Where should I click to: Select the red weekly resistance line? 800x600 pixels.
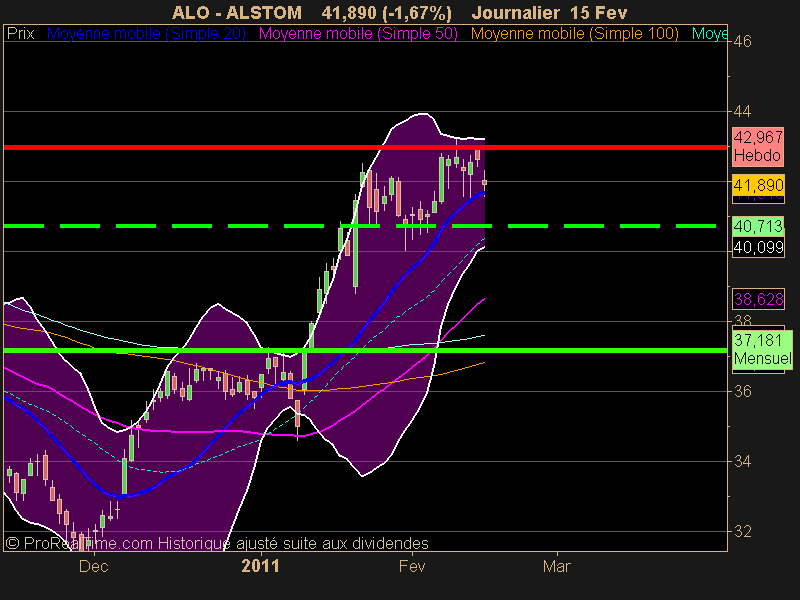click(365, 147)
